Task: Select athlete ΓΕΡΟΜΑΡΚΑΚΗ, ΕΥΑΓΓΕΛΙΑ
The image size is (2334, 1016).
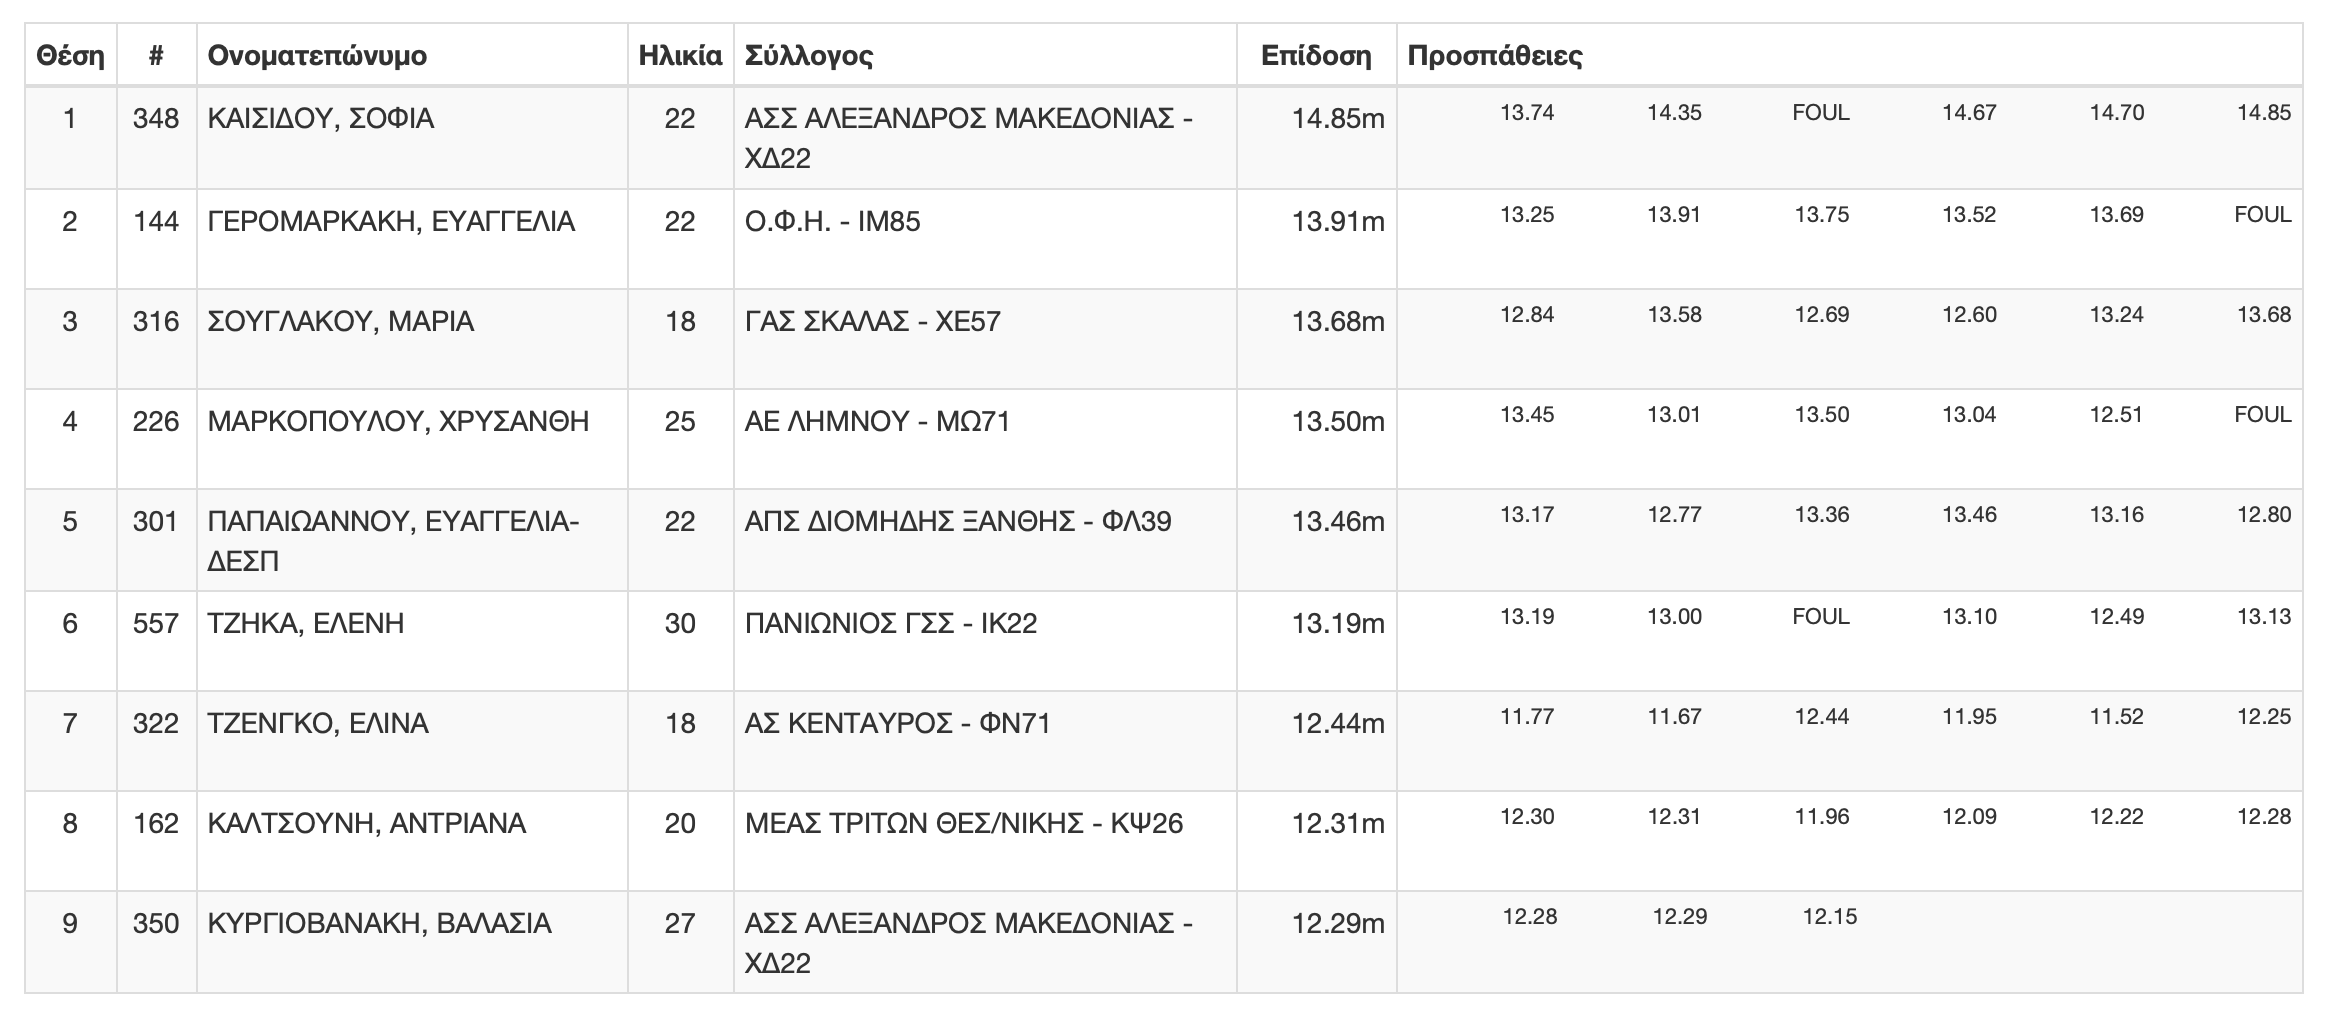Action: 391,221
